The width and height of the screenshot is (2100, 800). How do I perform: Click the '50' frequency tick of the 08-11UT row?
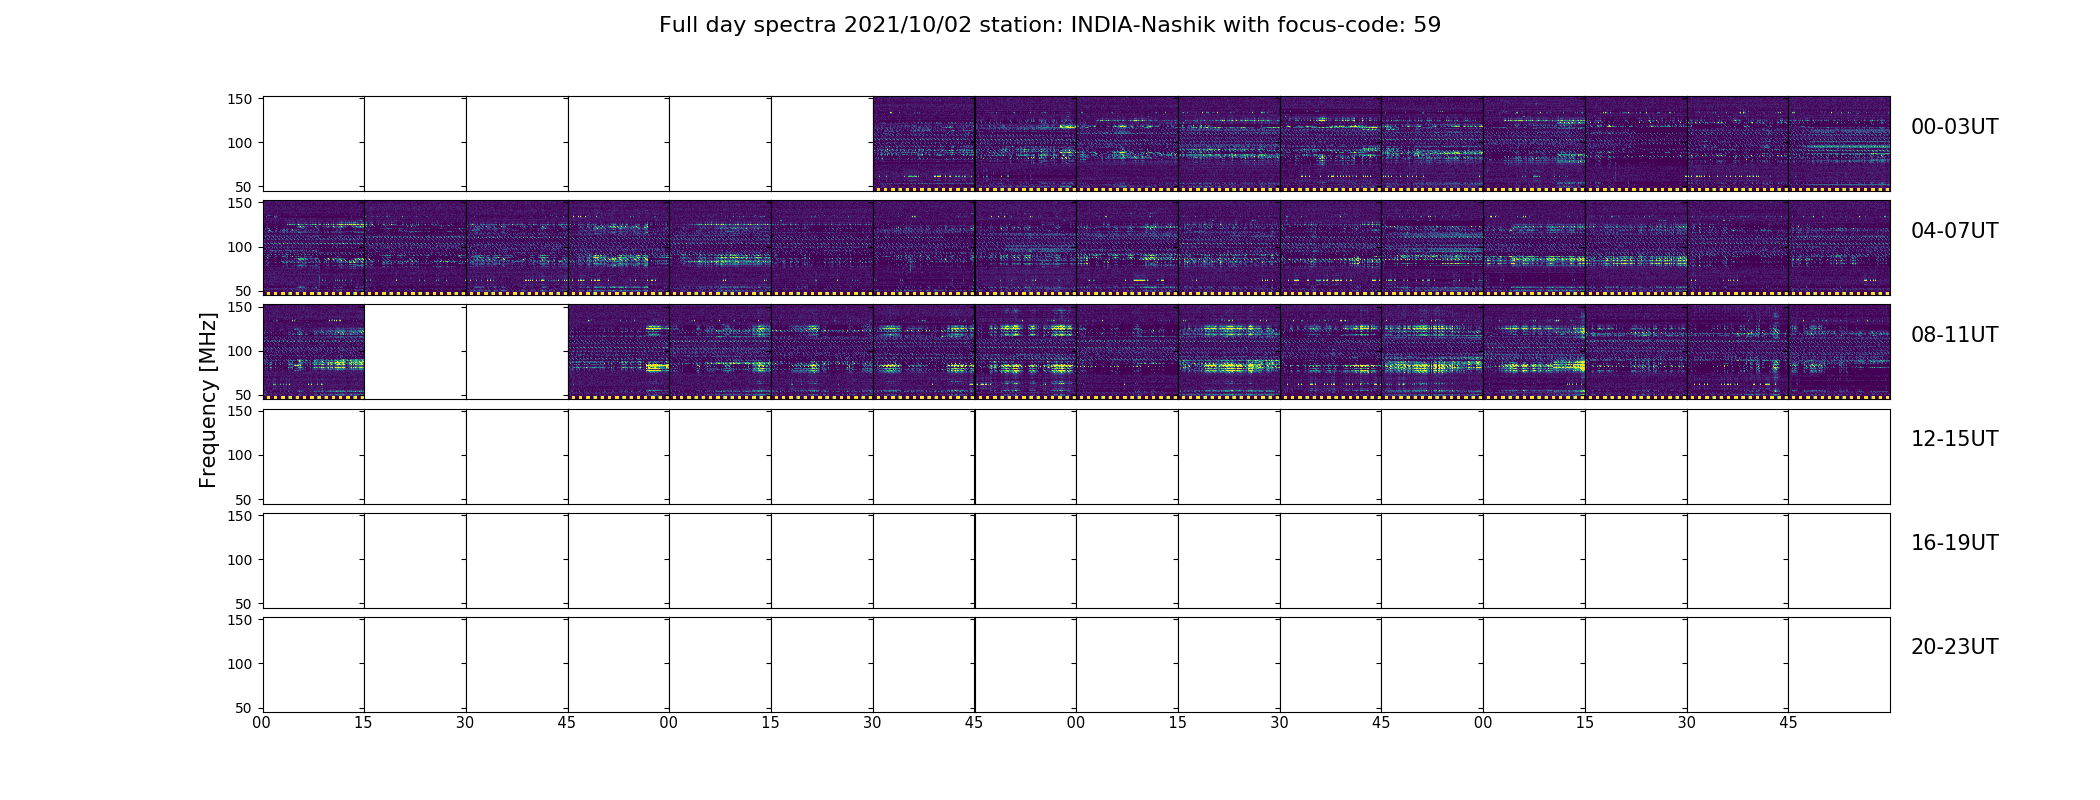244,395
